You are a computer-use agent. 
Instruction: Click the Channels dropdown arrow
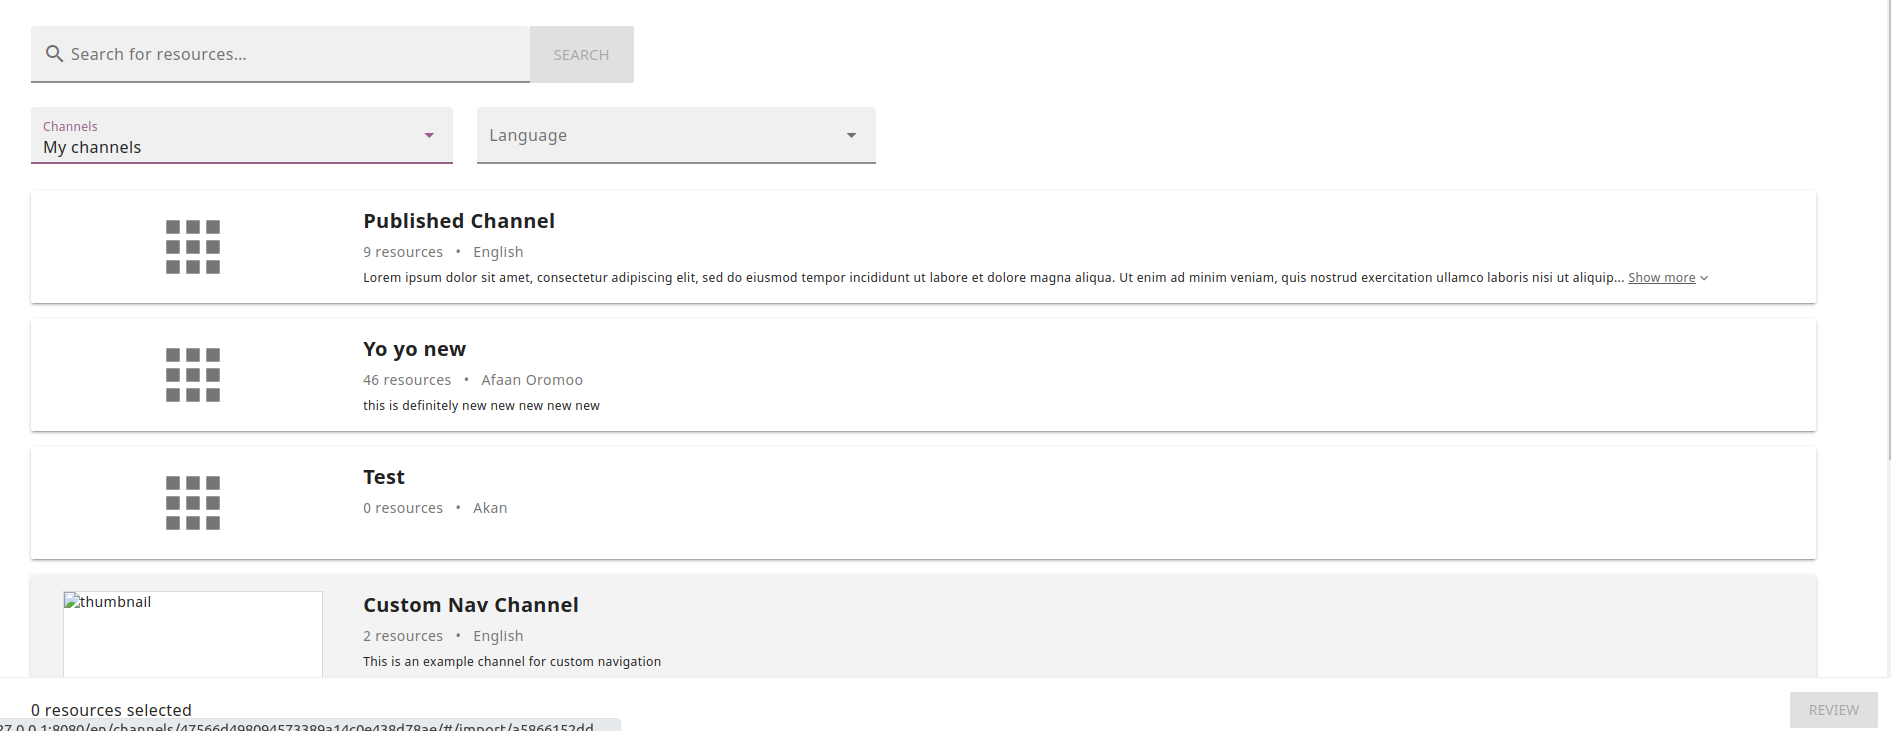[429, 135]
